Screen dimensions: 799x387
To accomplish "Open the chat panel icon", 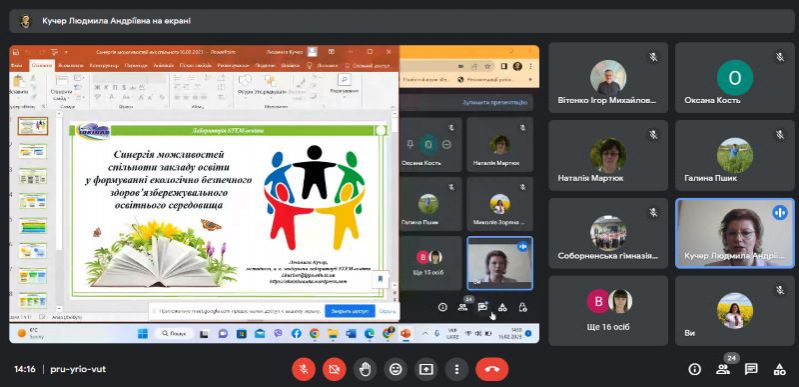I will [751, 369].
